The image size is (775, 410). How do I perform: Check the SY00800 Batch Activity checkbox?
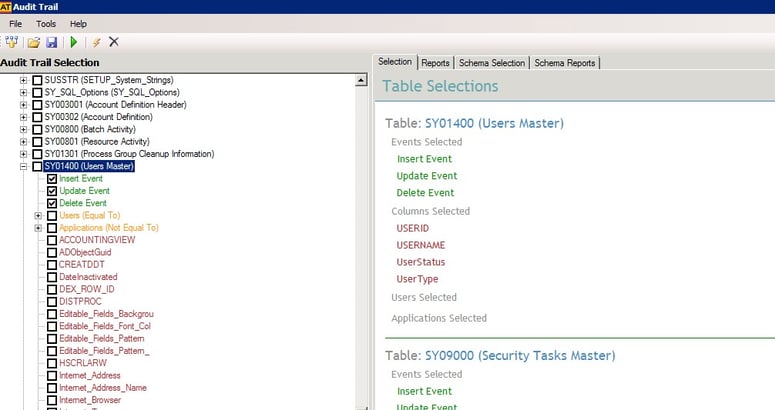[37, 129]
